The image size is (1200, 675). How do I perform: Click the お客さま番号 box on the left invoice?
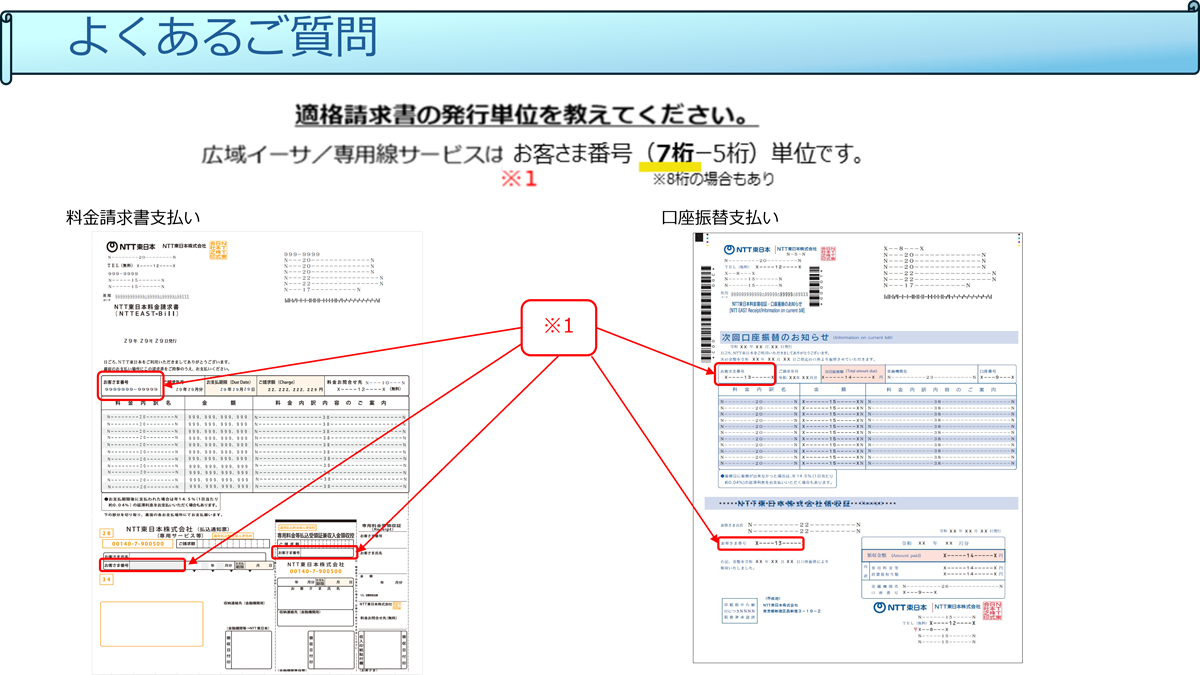(130, 386)
